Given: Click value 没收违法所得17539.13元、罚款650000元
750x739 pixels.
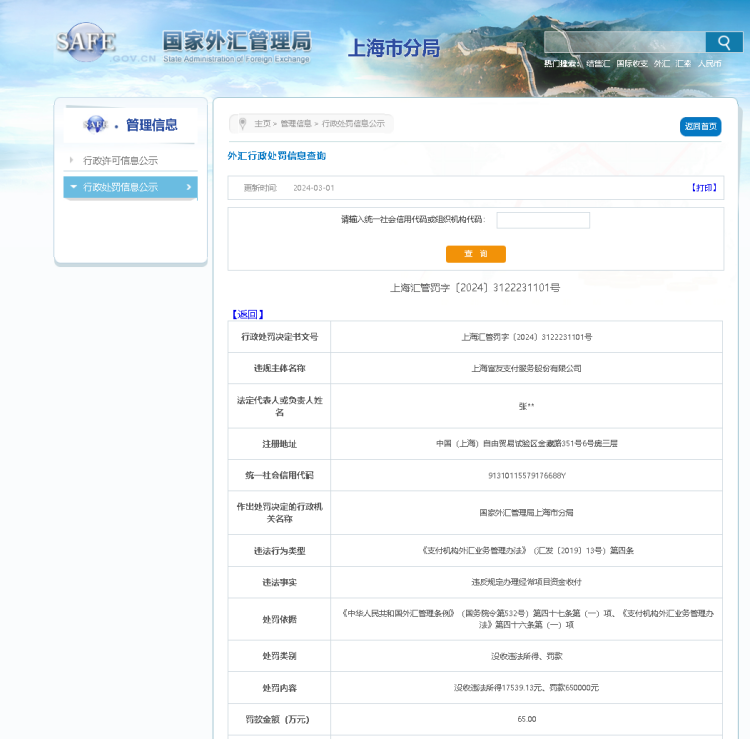Looking at the screenshot, I should [526, 688].
